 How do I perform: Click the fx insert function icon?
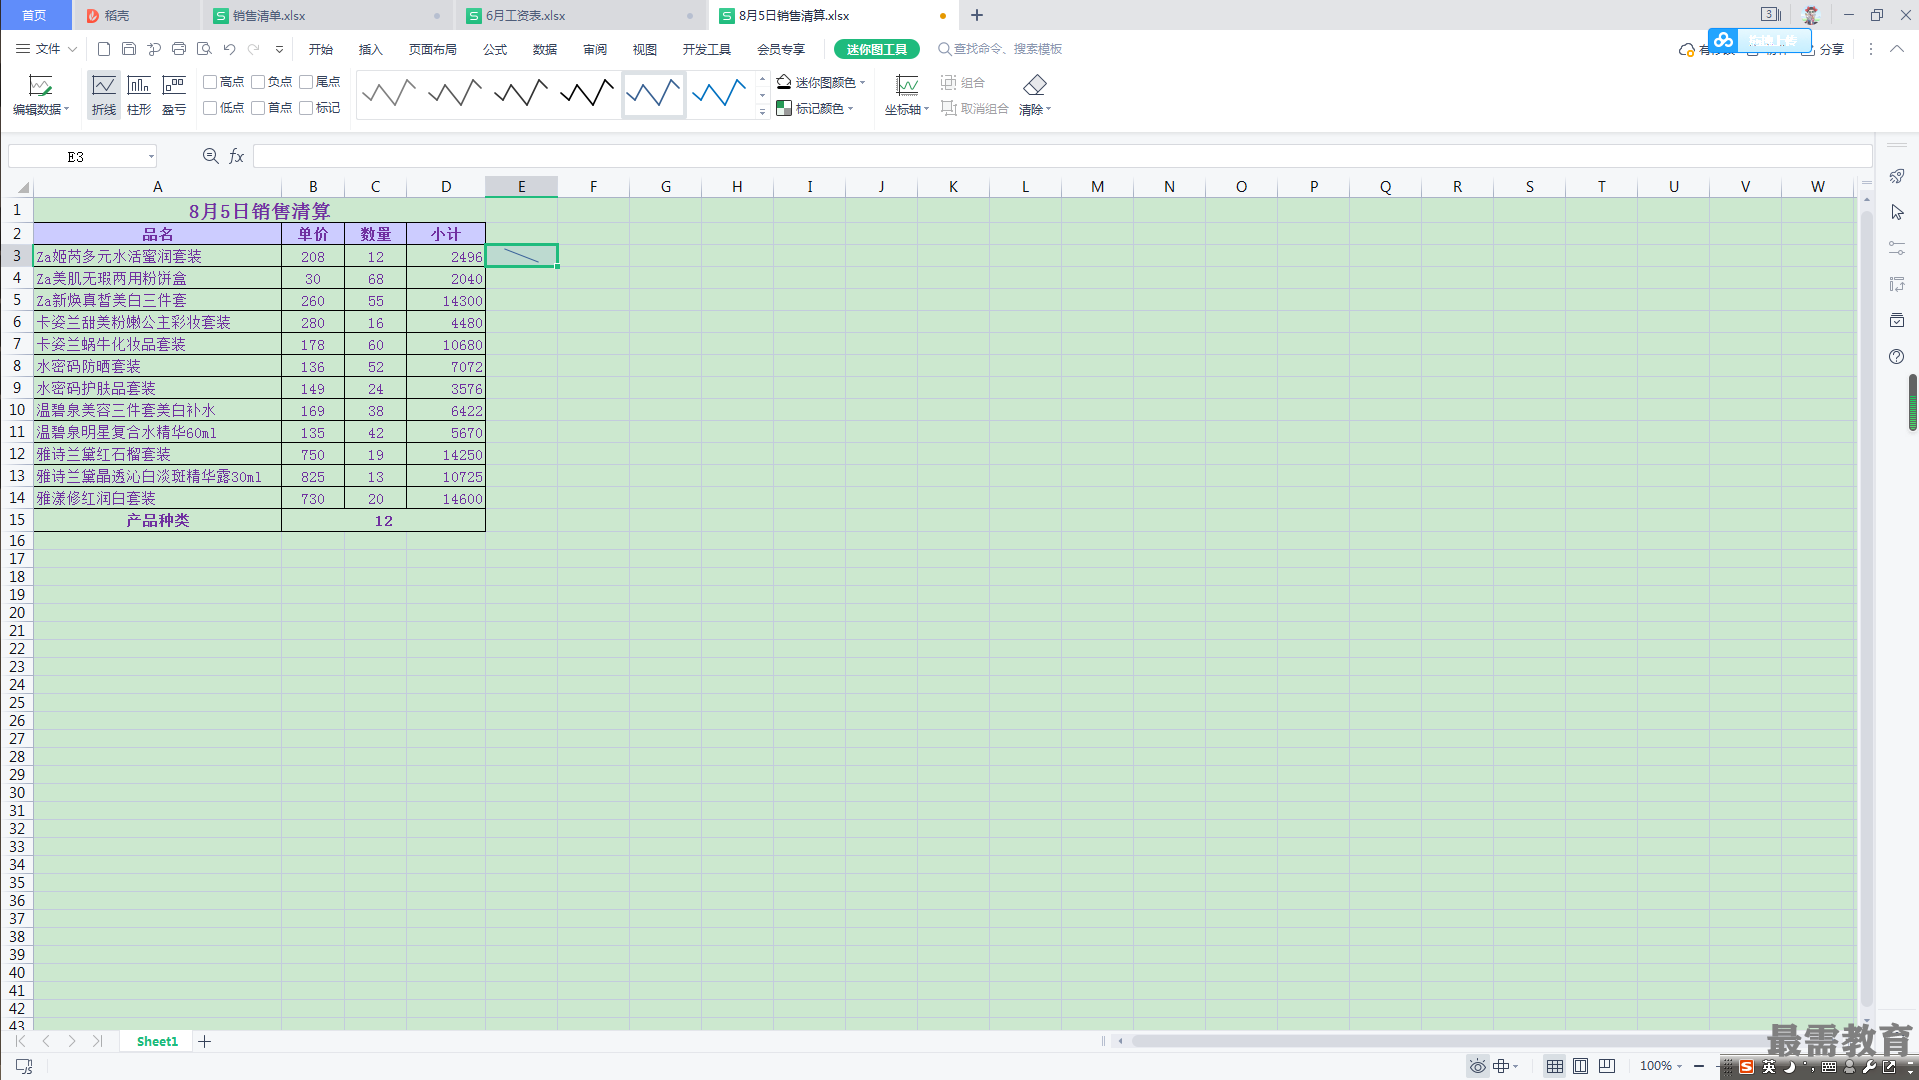237,156
